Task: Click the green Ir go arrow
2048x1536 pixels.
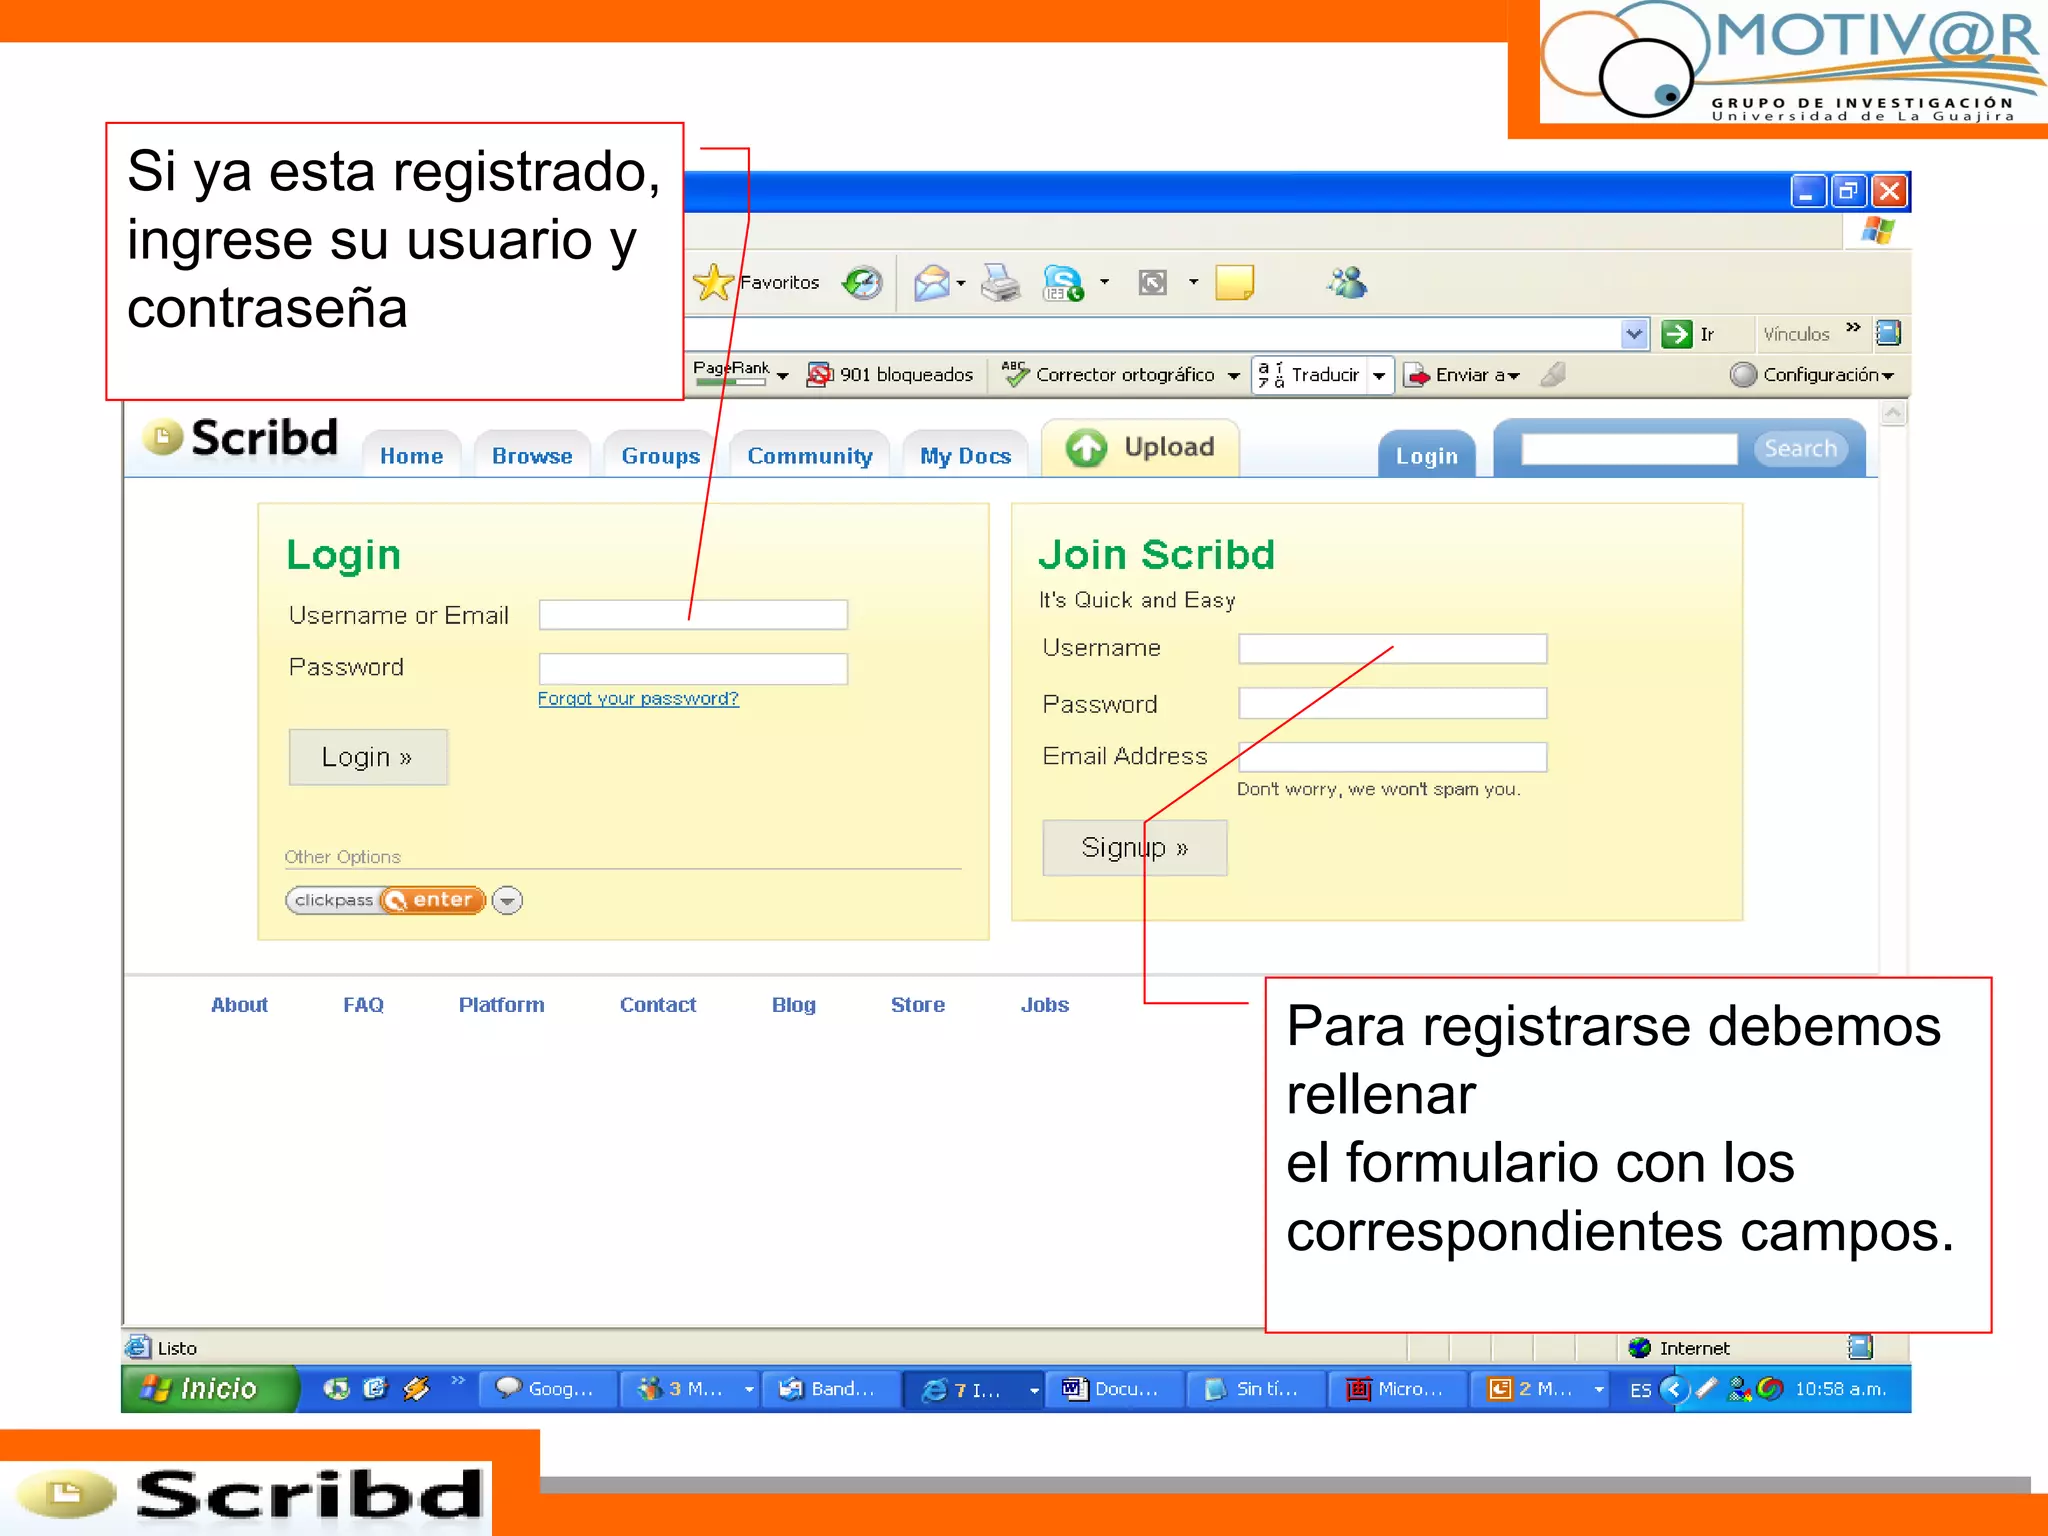Action: click(1676, 334)
